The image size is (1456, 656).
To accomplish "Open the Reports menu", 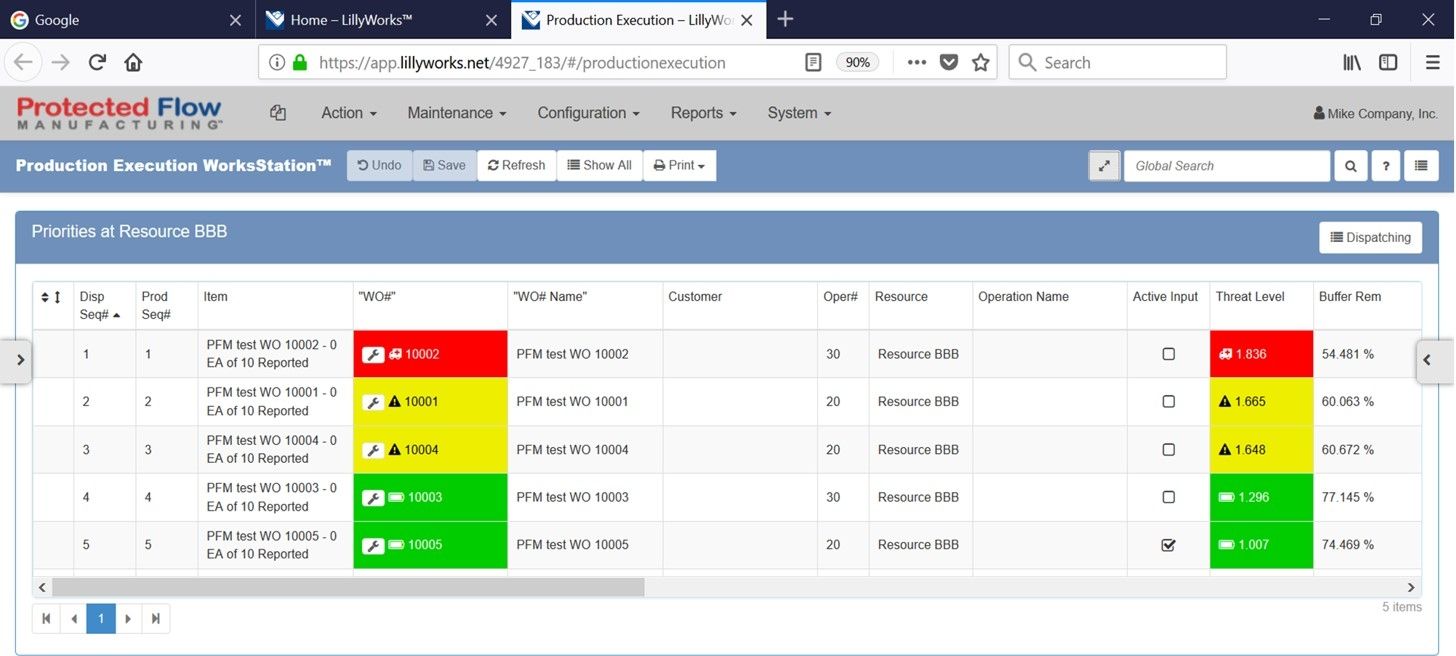I will (x=703, y=113).
